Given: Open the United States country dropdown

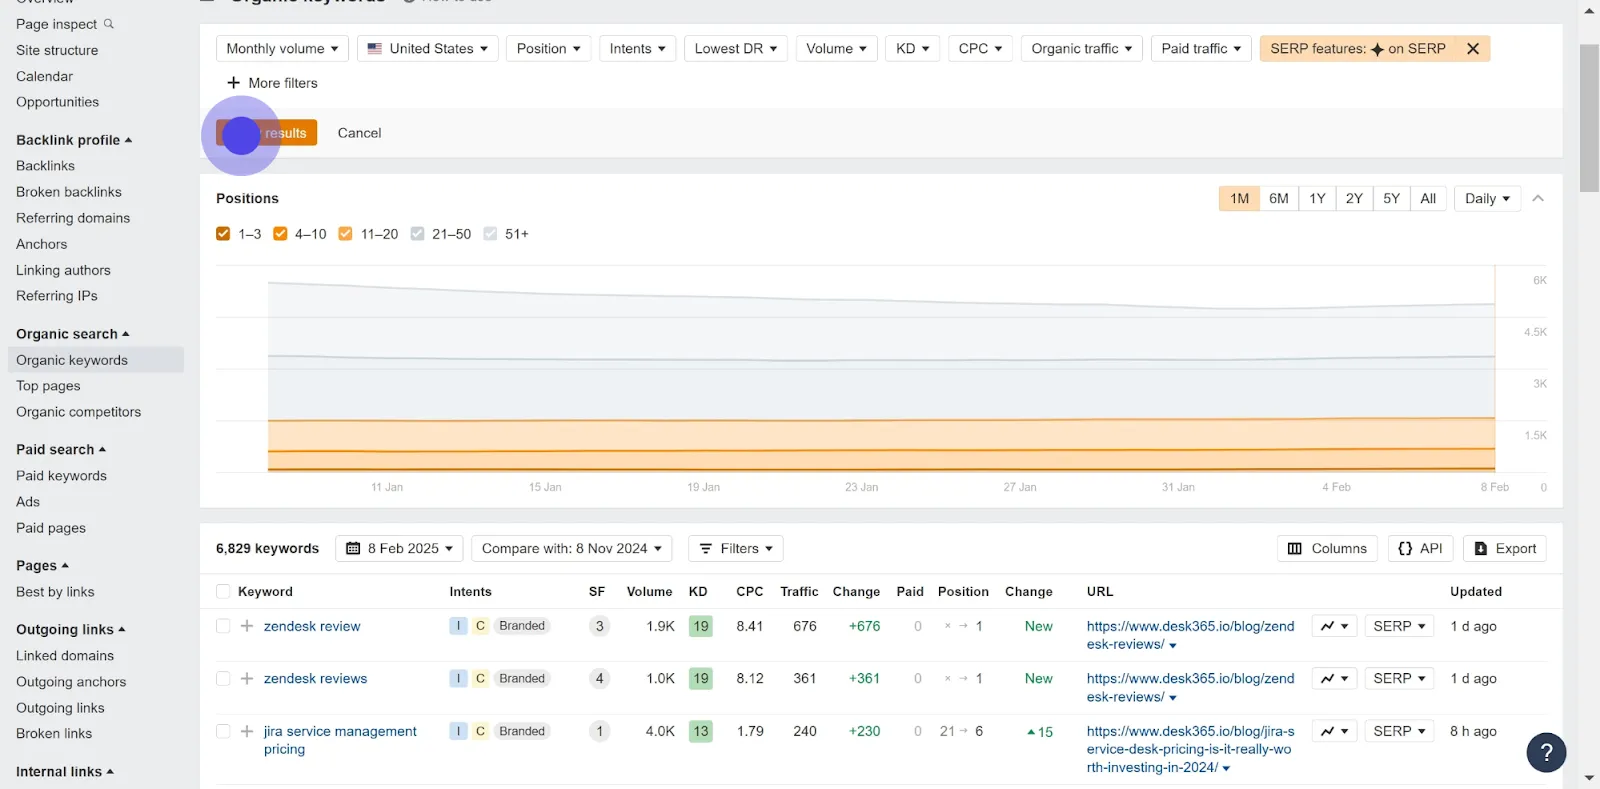Looking at the screenshot, I should 427,48.
